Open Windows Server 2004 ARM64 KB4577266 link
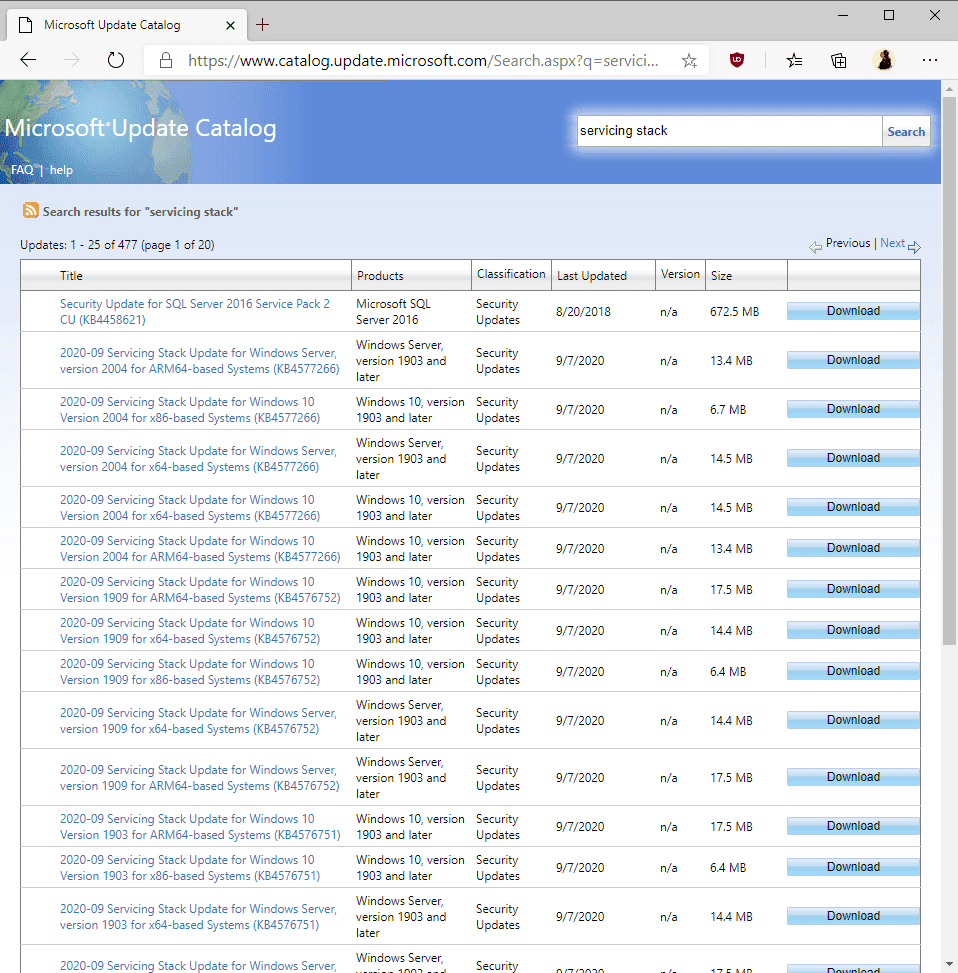This screenshot has width=958, height=973. tap(199, 361)
